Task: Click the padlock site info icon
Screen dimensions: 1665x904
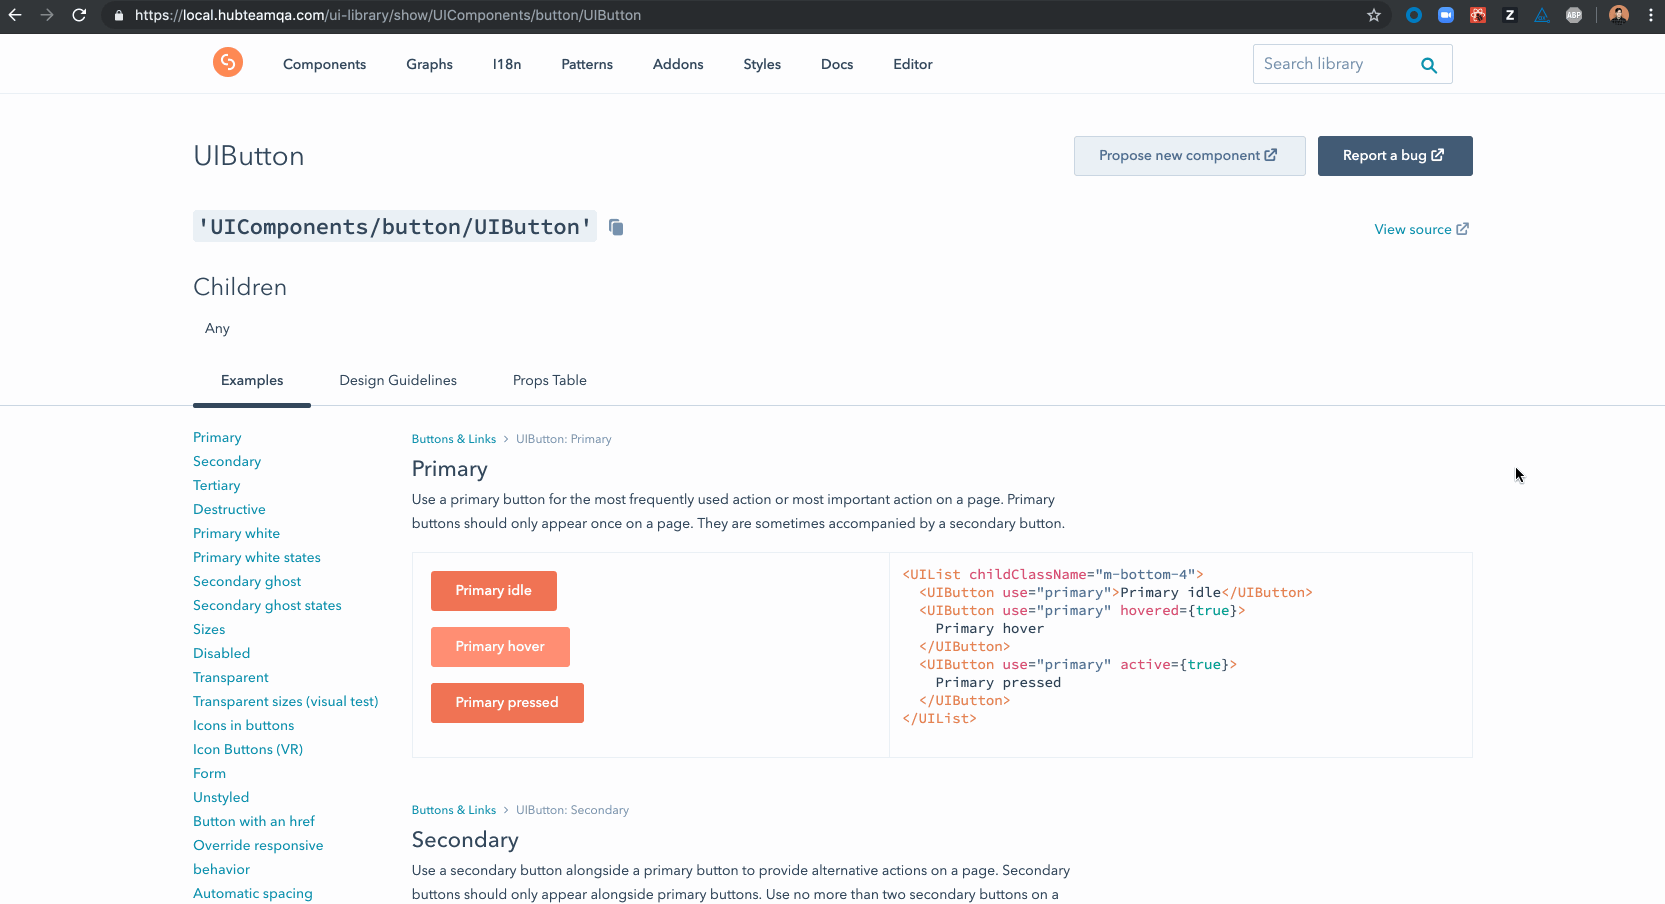Action: click(x=119, y=15)
